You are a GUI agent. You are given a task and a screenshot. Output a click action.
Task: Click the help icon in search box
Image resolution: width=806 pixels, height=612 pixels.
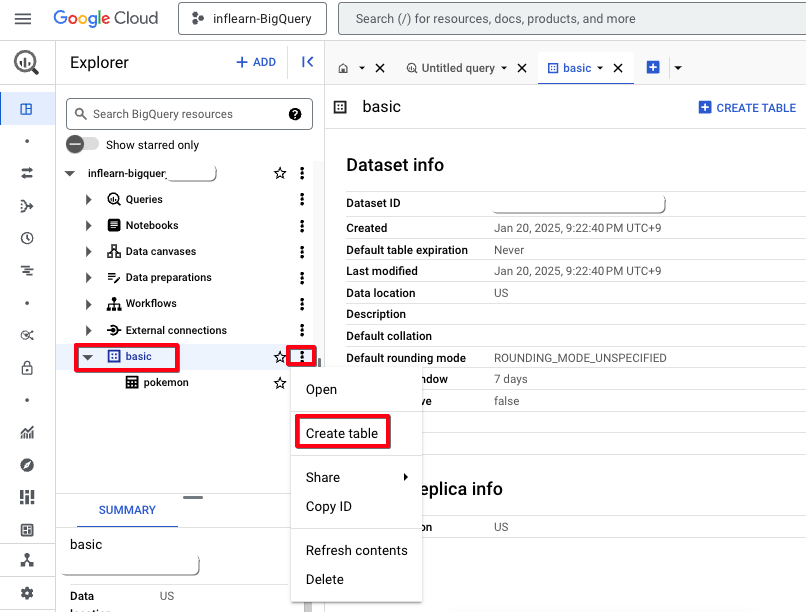(295, 114)
